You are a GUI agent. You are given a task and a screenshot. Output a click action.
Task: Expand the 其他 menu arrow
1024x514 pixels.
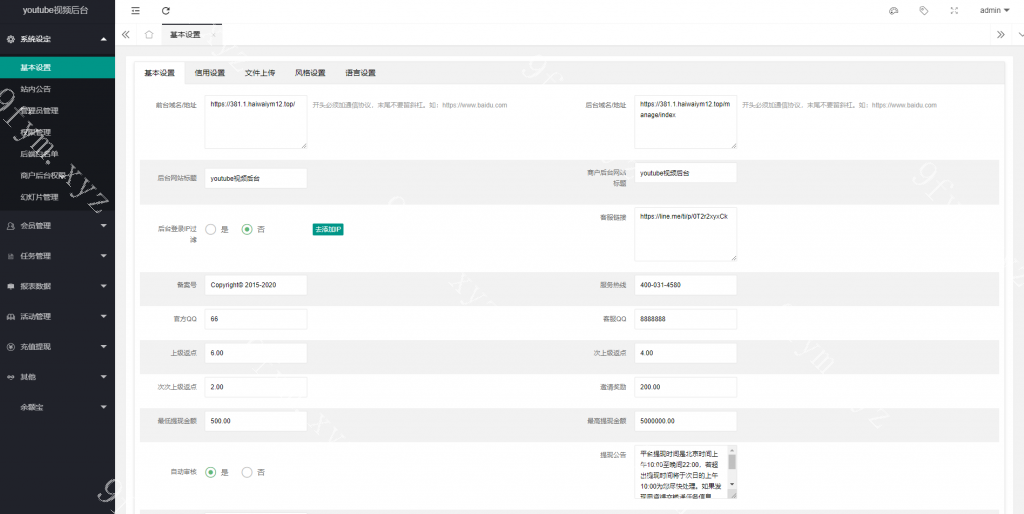coord(104,377)
